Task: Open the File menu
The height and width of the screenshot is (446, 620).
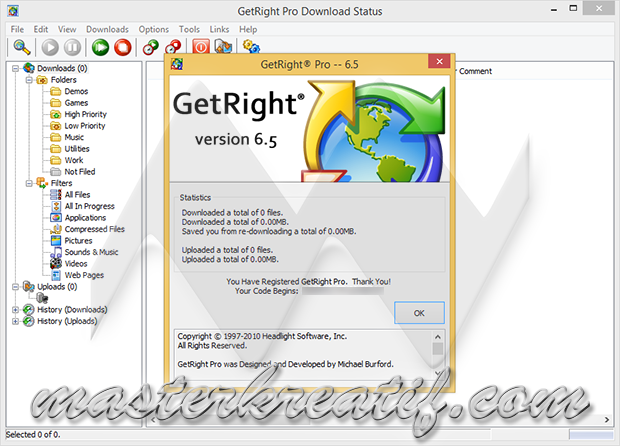Action: point(17,29)
